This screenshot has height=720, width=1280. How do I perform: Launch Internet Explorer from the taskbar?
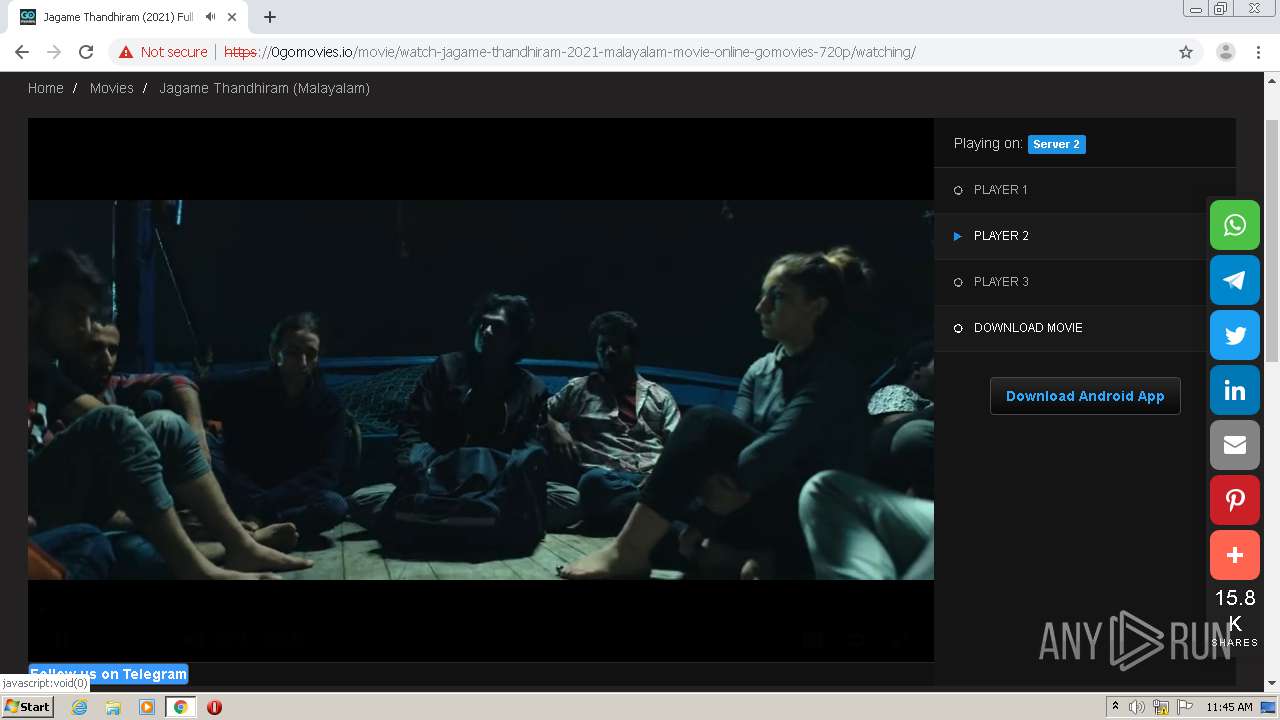tap(79, 707)
